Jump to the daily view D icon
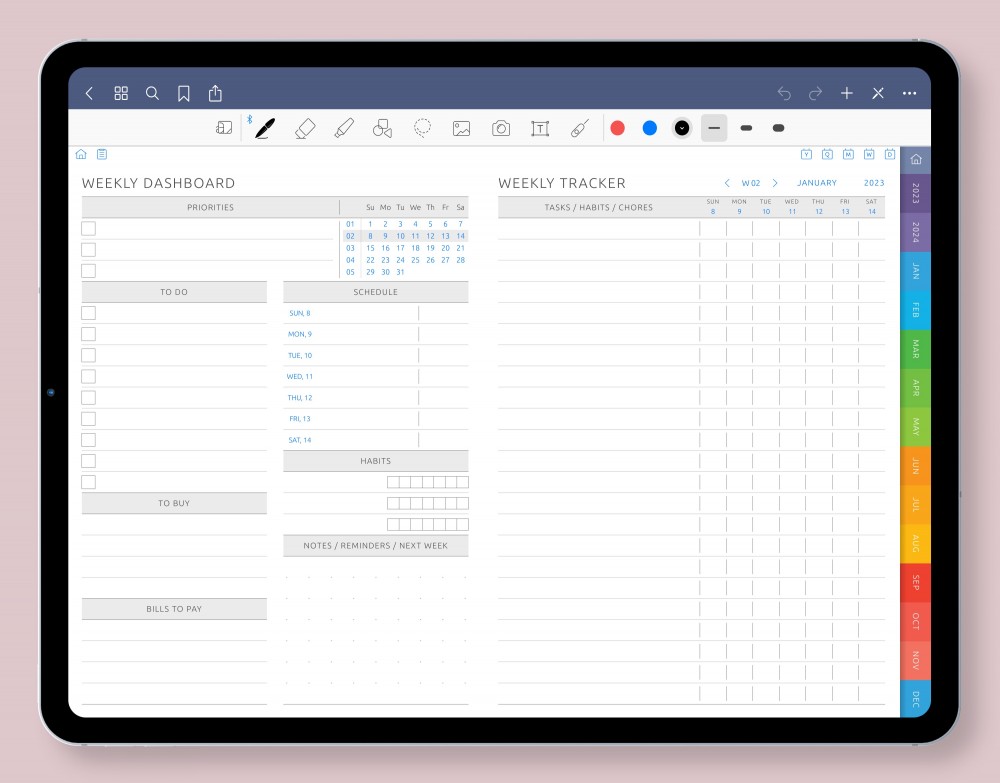Viewport: 1000px width, 783px height. pyautogui.click(x=890, y=154)
